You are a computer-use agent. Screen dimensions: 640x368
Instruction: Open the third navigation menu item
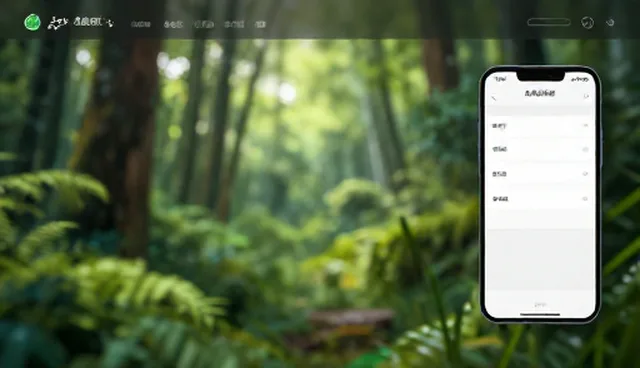(x=204, y=24)
